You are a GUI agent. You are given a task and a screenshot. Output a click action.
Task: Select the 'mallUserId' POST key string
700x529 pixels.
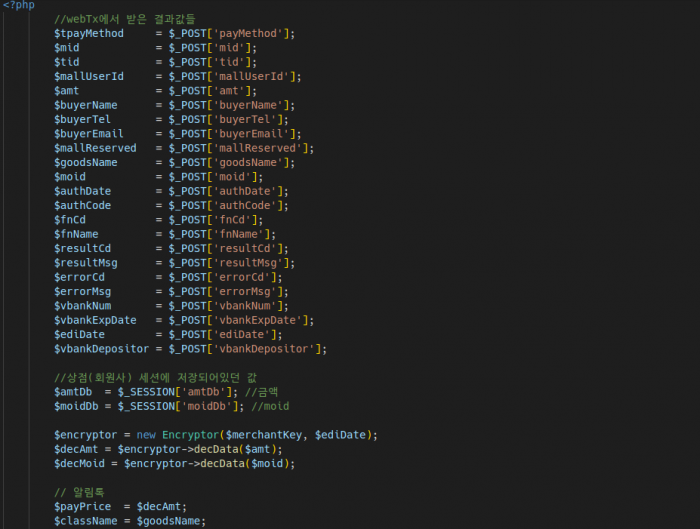254,76
